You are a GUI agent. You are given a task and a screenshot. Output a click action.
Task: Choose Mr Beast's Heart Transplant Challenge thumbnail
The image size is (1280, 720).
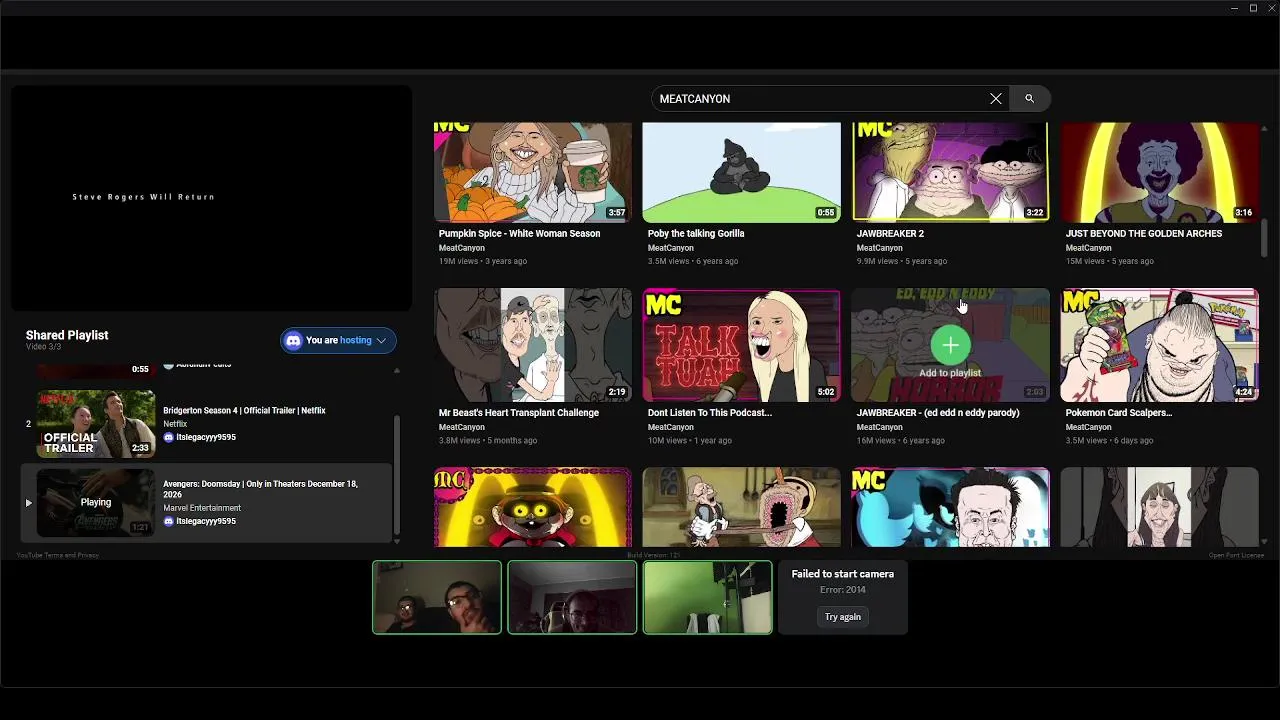[x=533, y=345]
